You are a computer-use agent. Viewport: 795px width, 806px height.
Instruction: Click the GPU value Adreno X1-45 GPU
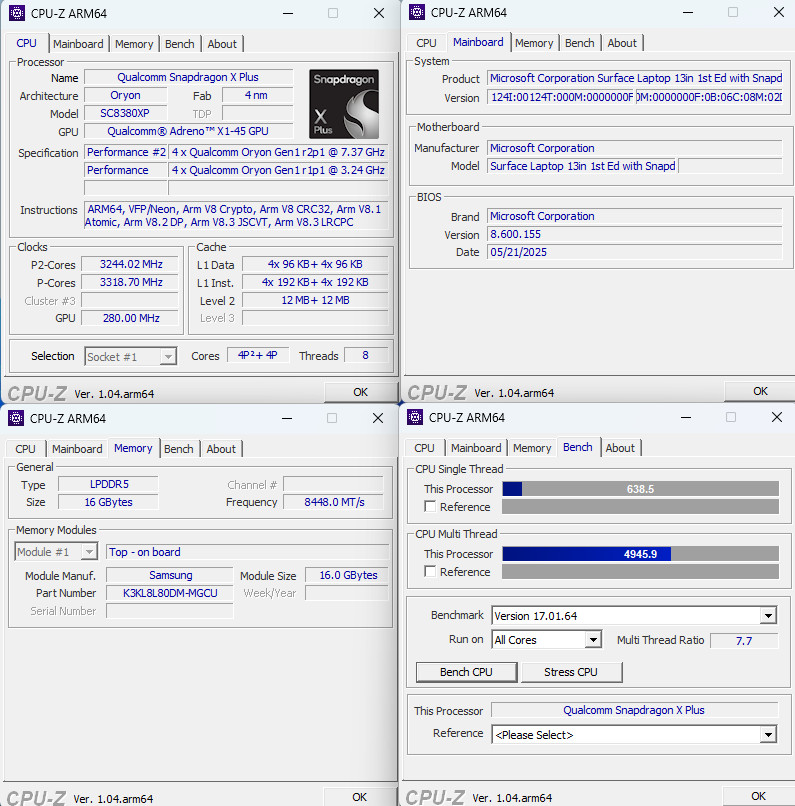pos(188,131)
